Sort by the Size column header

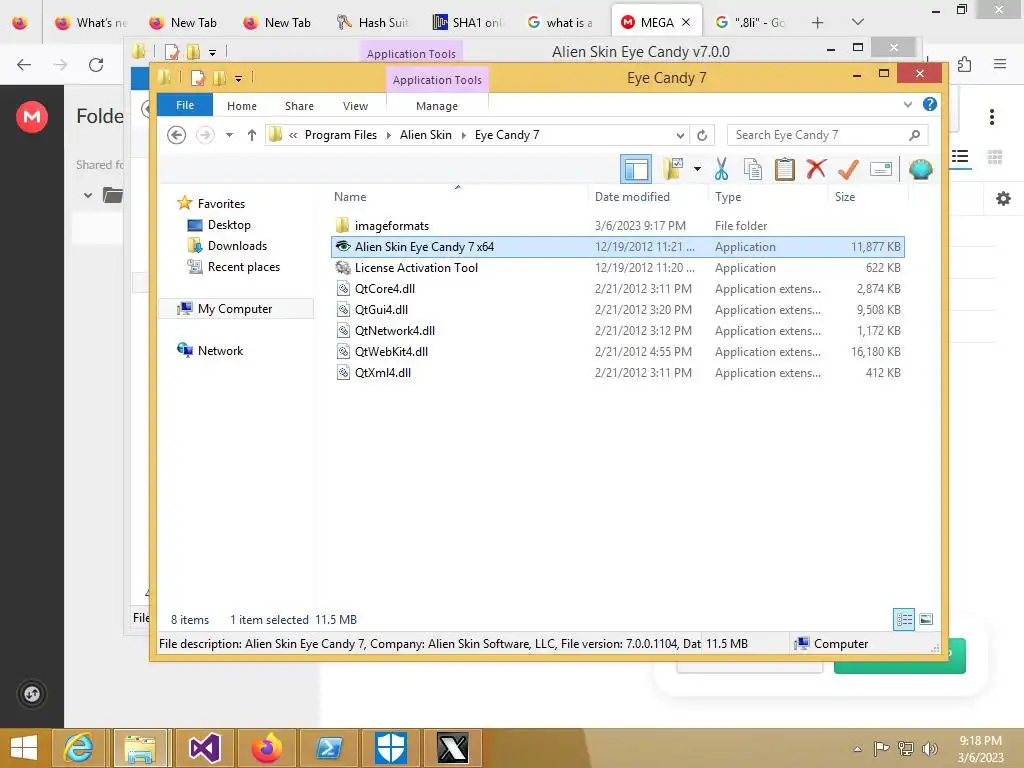click(x=844, y=197)
